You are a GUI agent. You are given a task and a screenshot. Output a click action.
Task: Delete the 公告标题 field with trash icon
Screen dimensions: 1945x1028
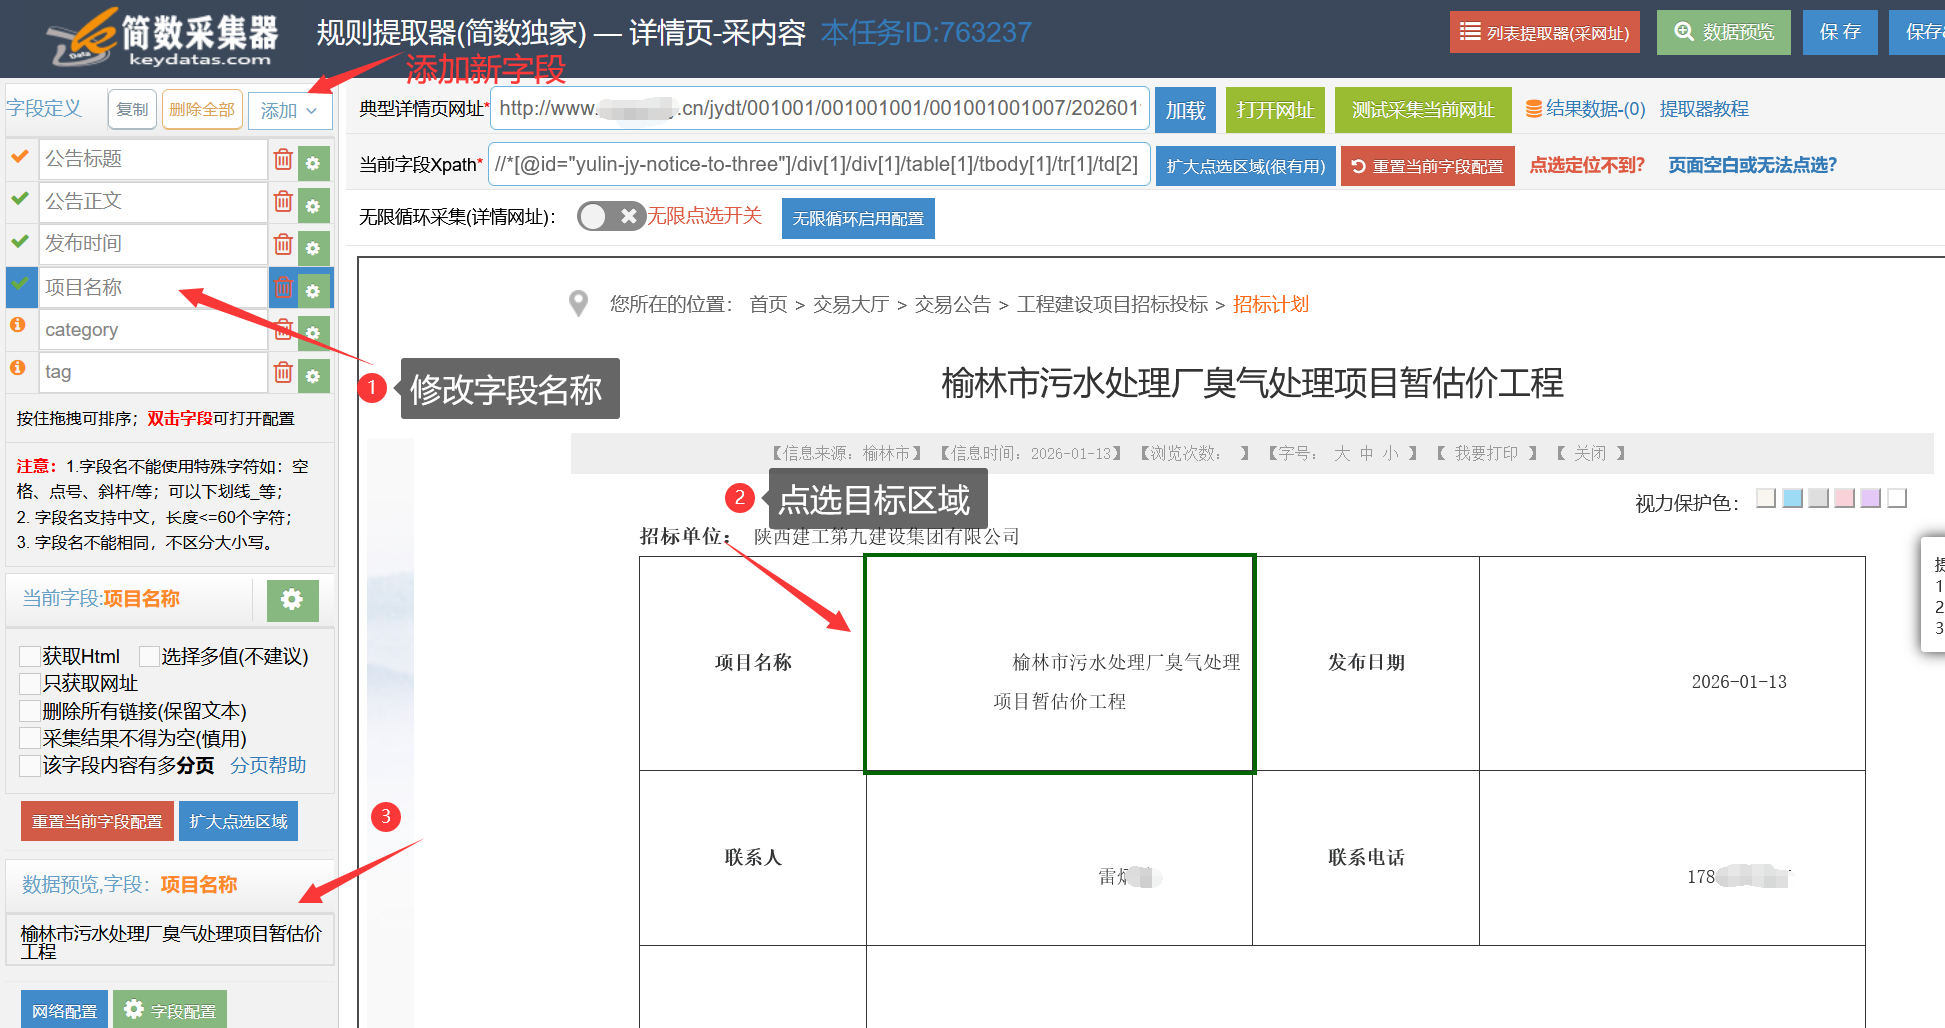point(283,160)
